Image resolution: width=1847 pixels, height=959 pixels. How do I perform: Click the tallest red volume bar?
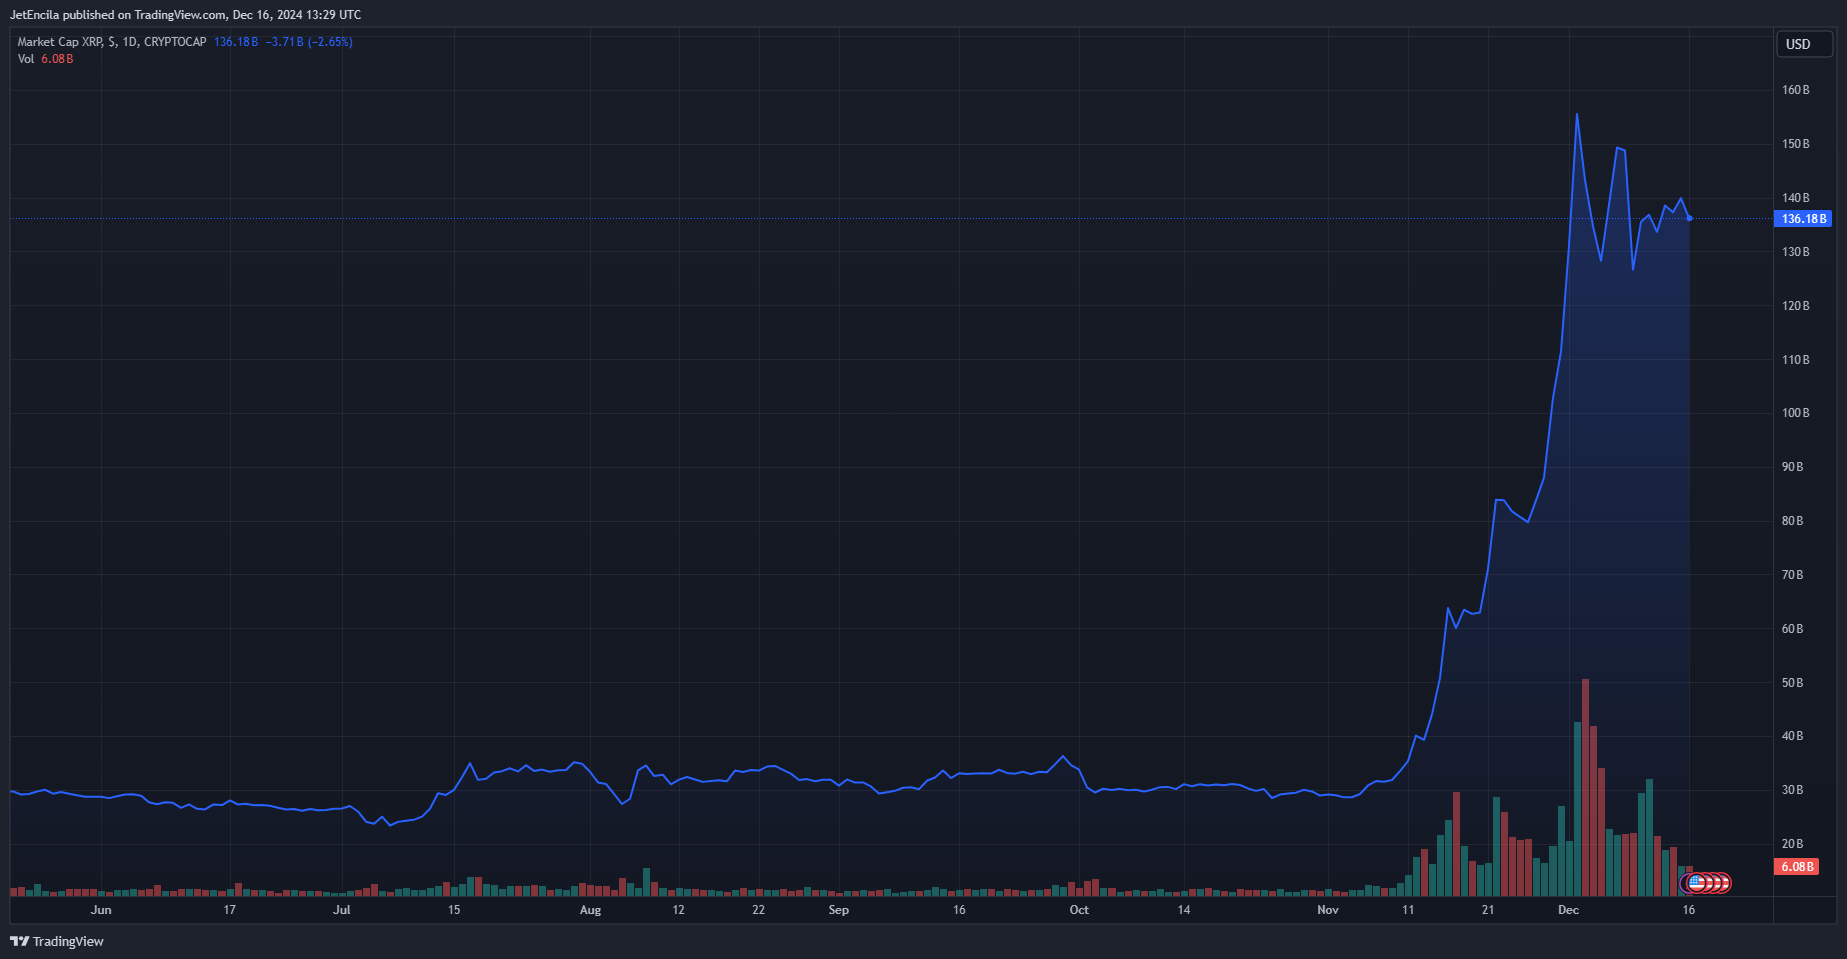click(x=1585, y=787)
